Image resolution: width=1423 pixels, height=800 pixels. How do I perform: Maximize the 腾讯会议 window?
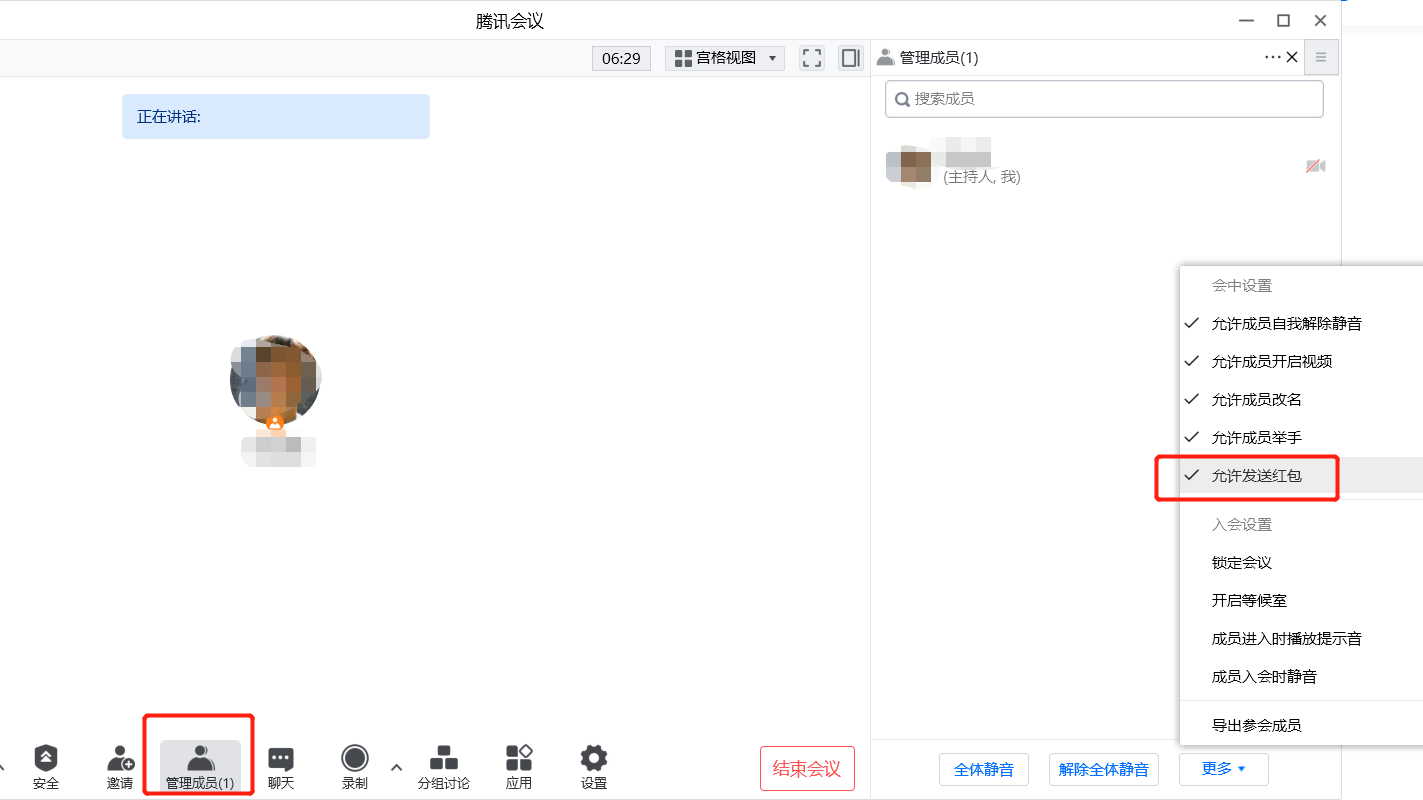1283,21
